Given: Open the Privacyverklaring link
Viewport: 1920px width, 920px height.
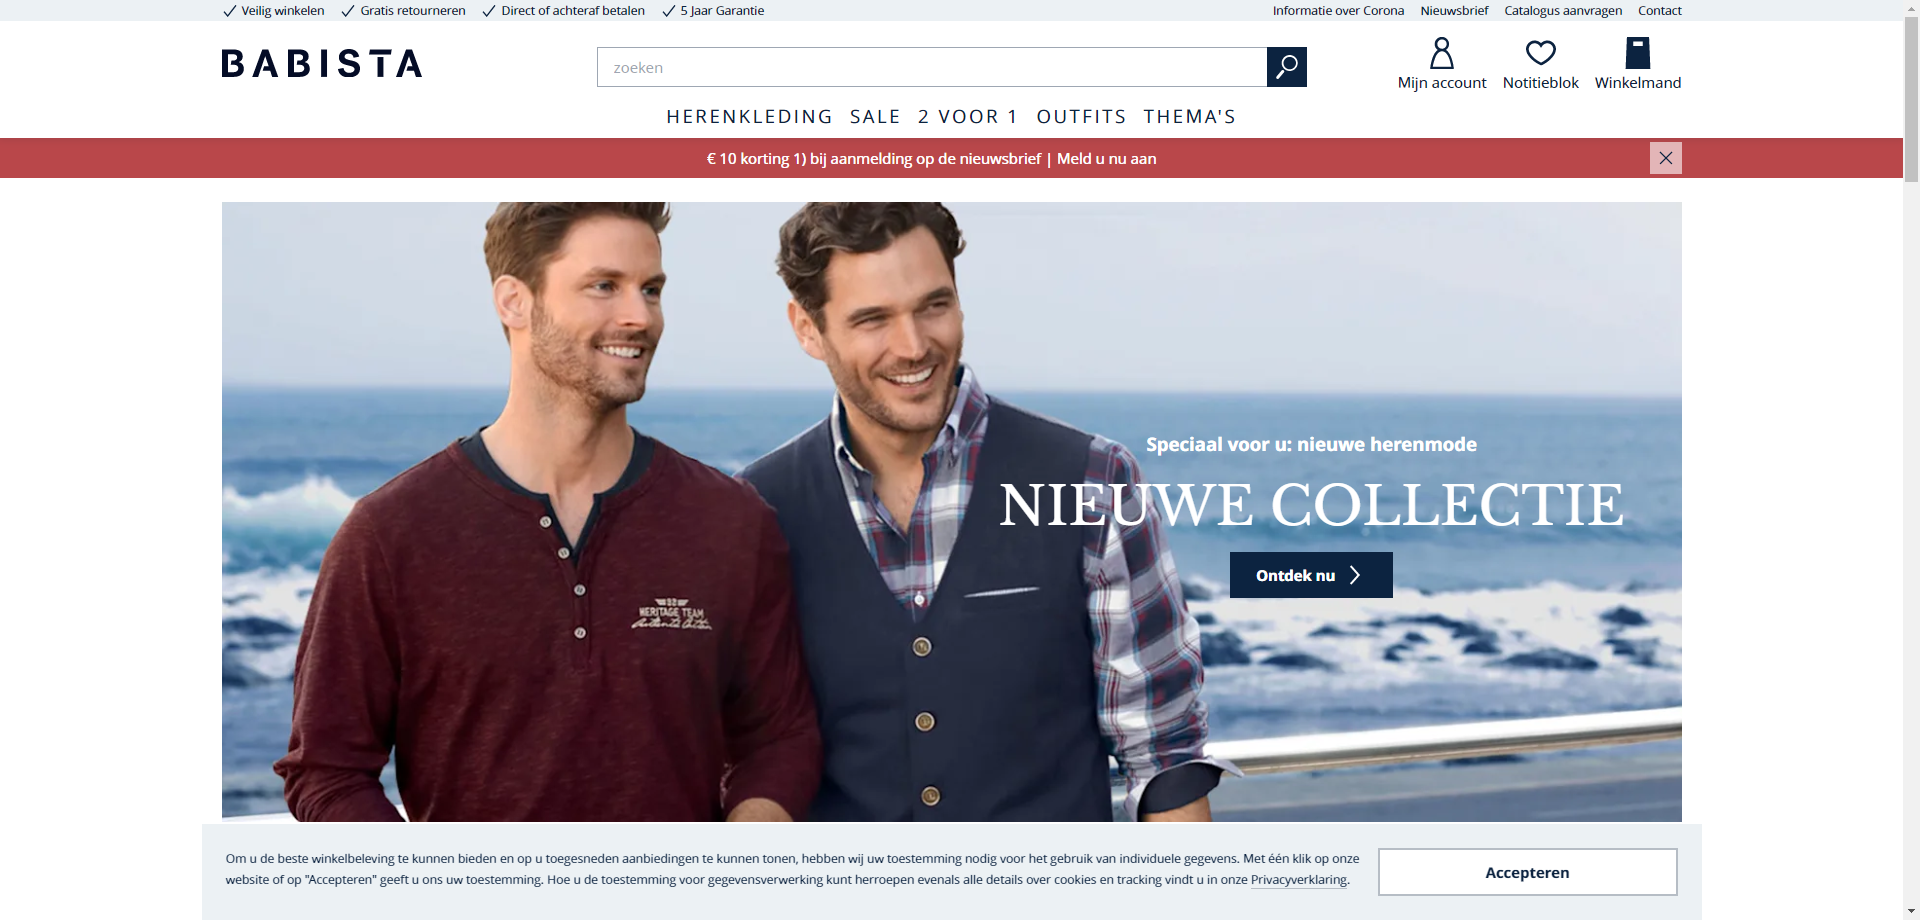Looking at the screenshot, I should (1298, 880).
